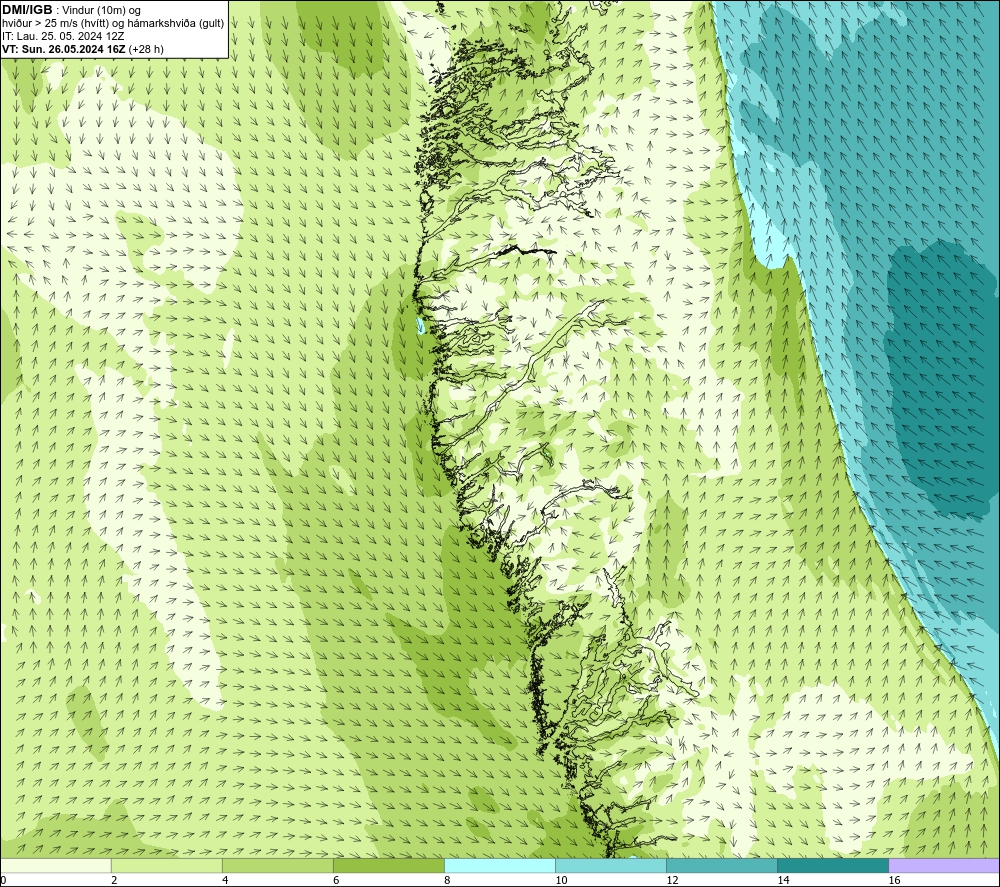Click the "IT: Lau. 25. 05. 2024 12Z" line
Viewport: 1000px width, 887px height.
click(63, 36)
